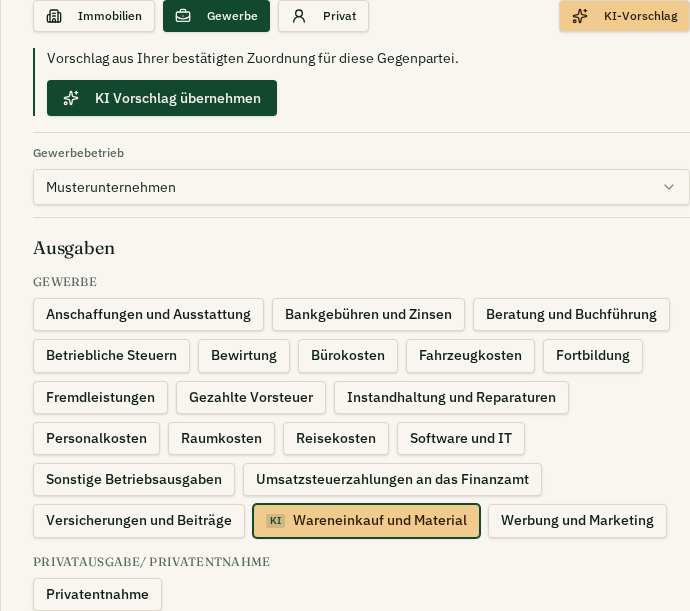The height and width of the screenshot is (611, 690).
Task: Click the GEWERBE section label
Action: [65, 282]
